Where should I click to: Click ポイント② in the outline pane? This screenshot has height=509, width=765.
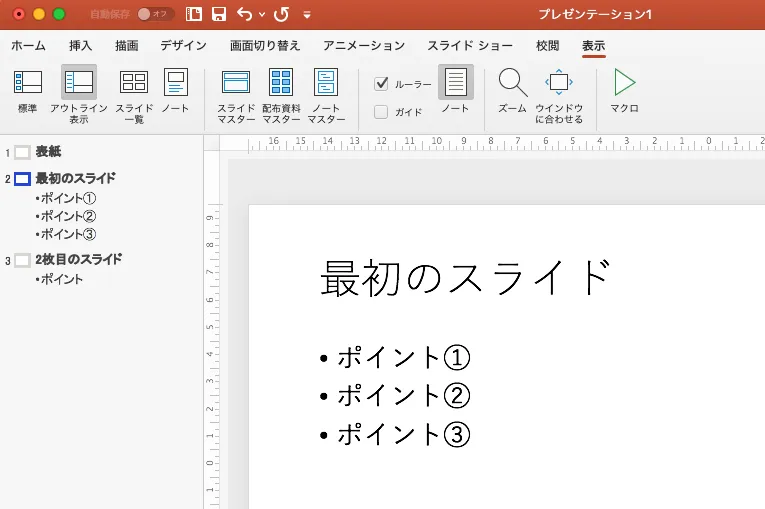(66, 216)
